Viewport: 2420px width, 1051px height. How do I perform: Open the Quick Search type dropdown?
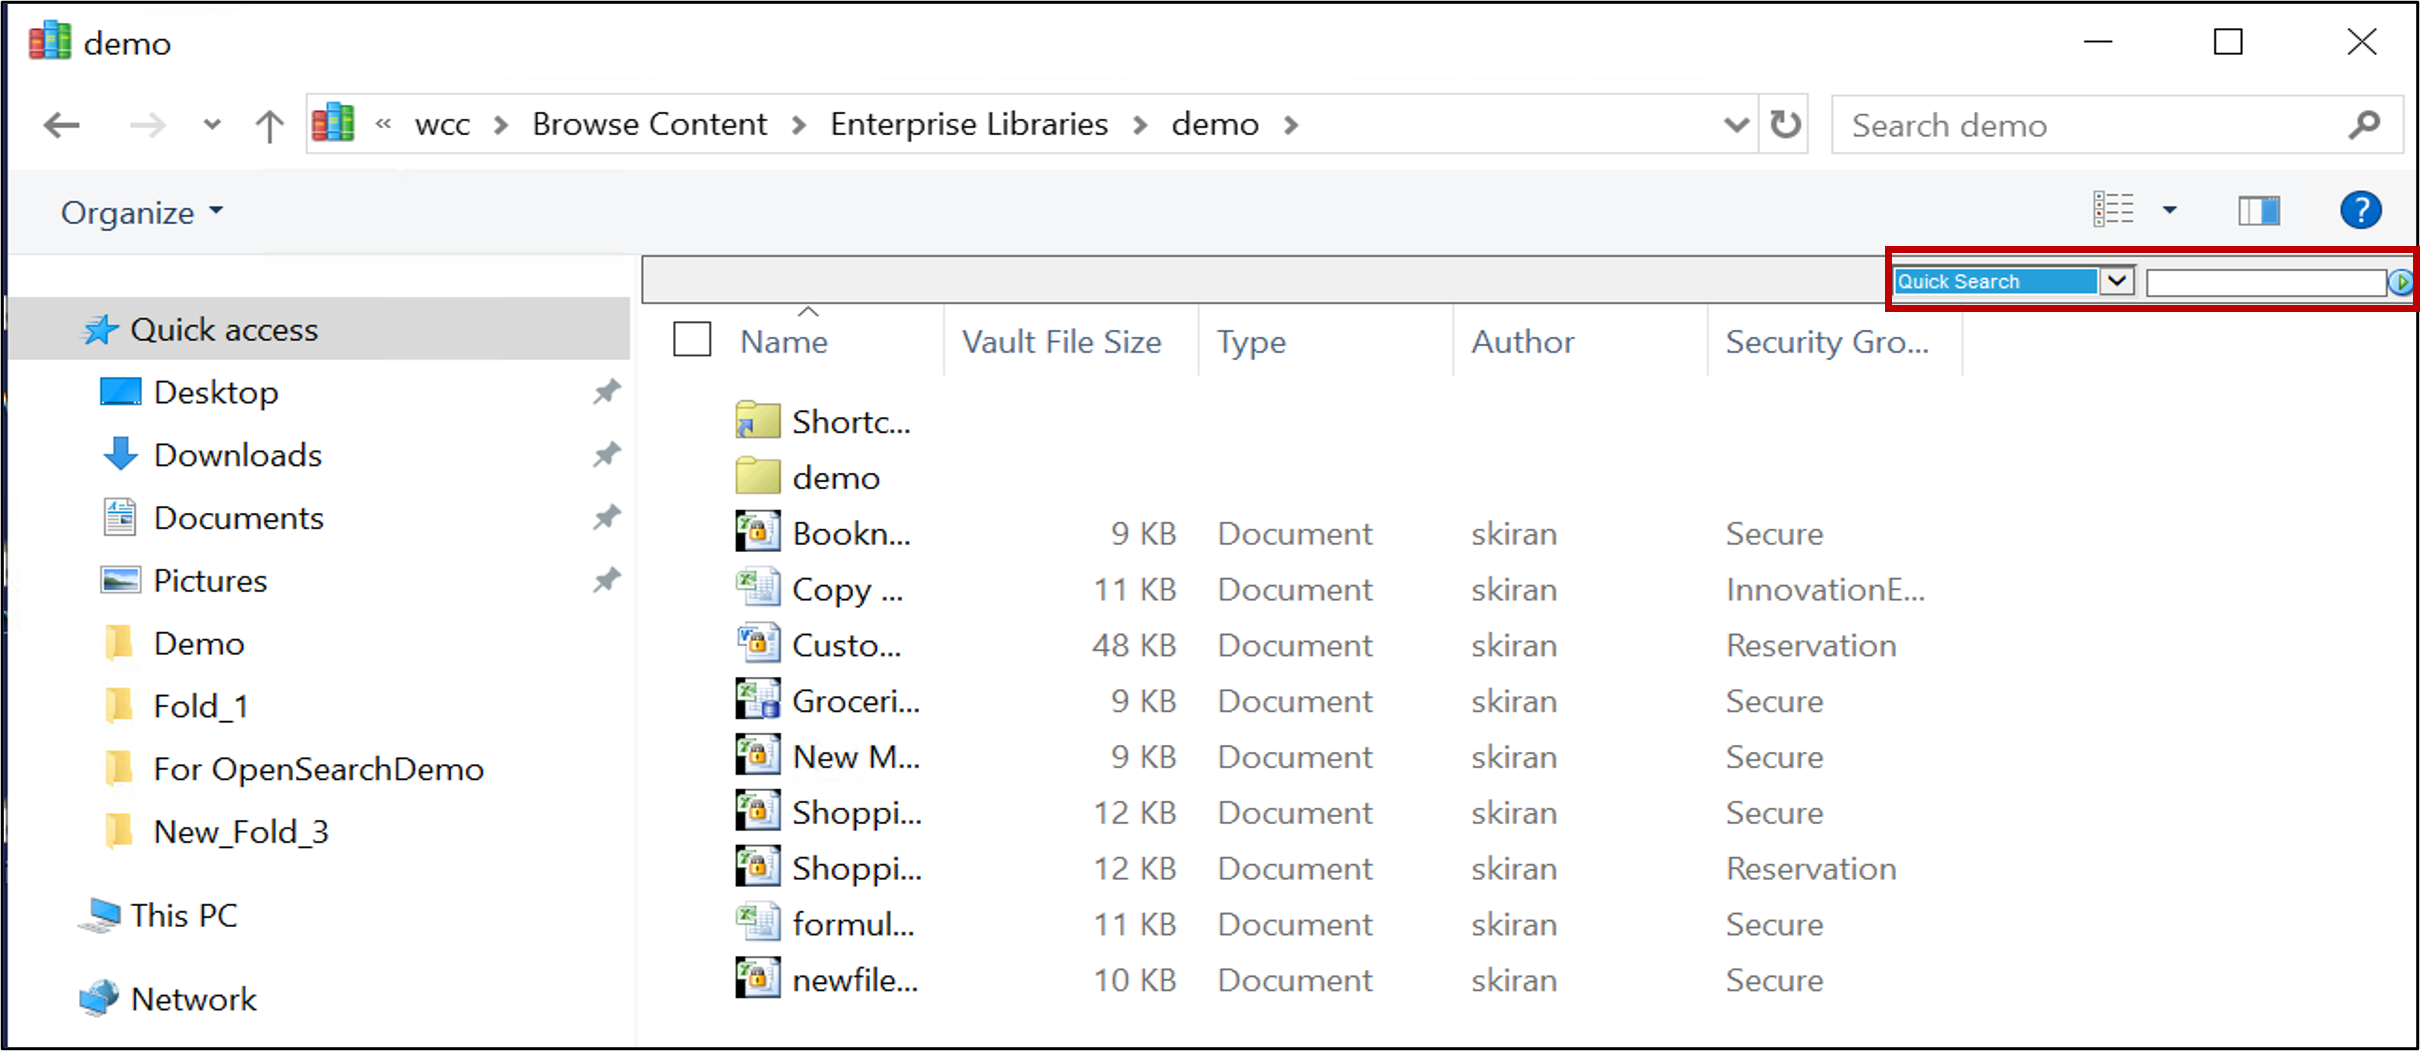tap(2116, 282)
